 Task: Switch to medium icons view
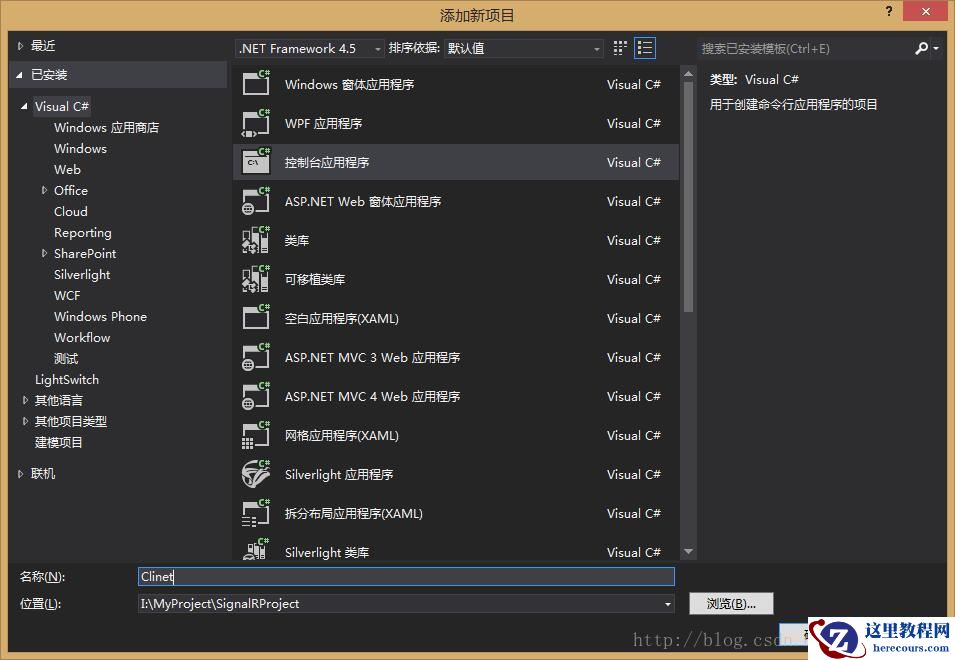click(619, 47)
